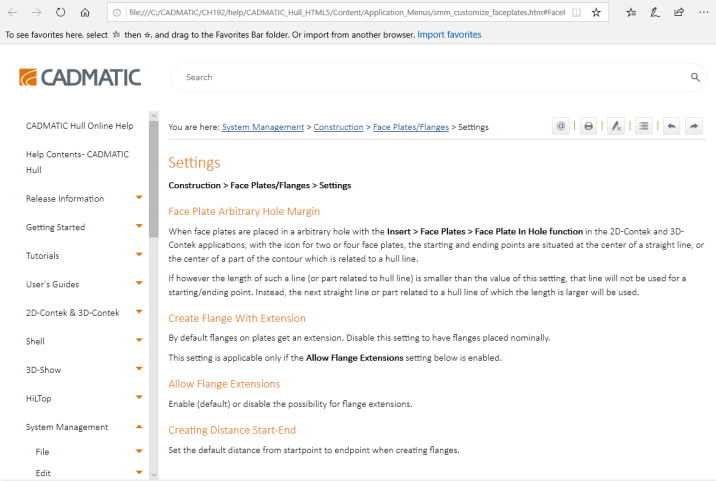The height and width of the screenshot is (481, 716).
Task: Go to previous topic with the left arrow
Action: pos(670,126)
